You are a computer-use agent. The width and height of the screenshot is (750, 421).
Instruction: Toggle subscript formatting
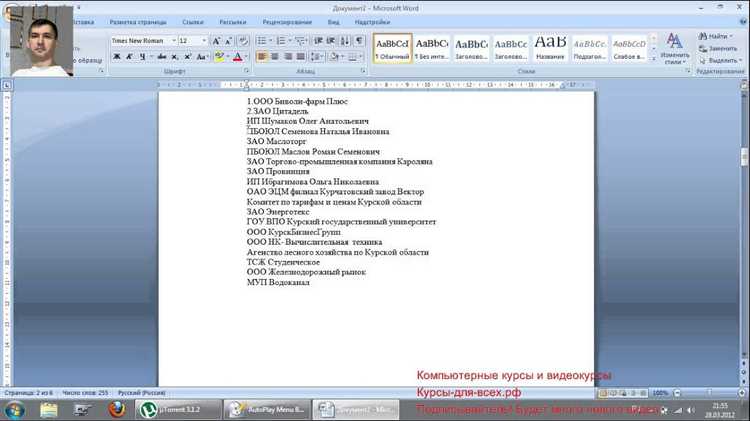point(175,57)
